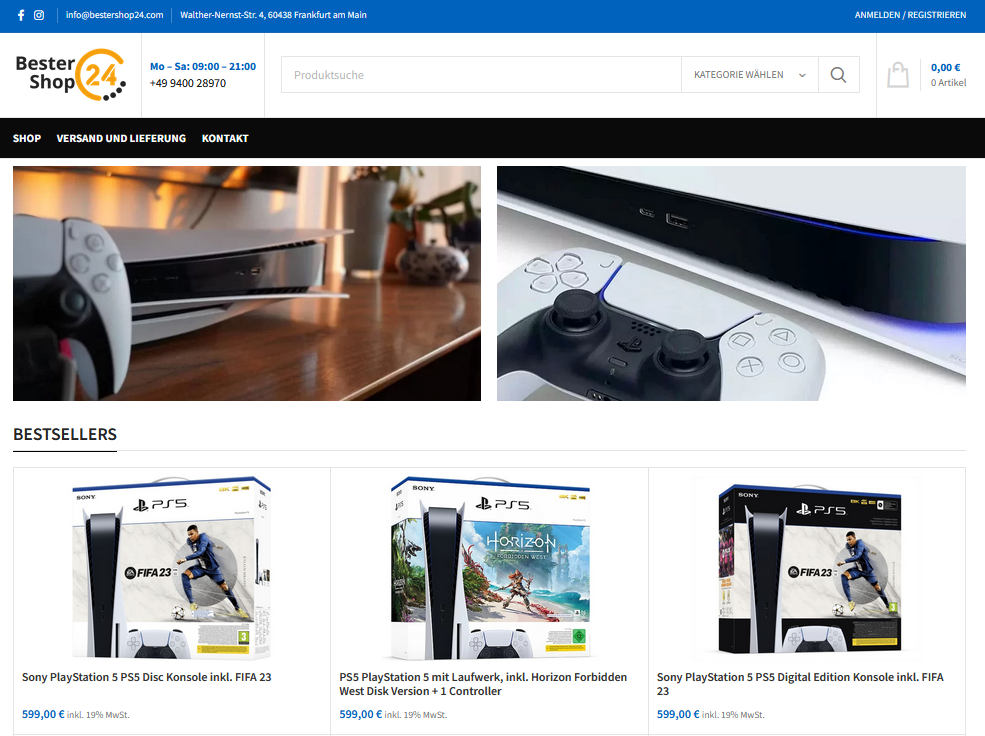Open Versand und Lieferung menu item
This screenshot has width=985, height=736.
point(121,138)
